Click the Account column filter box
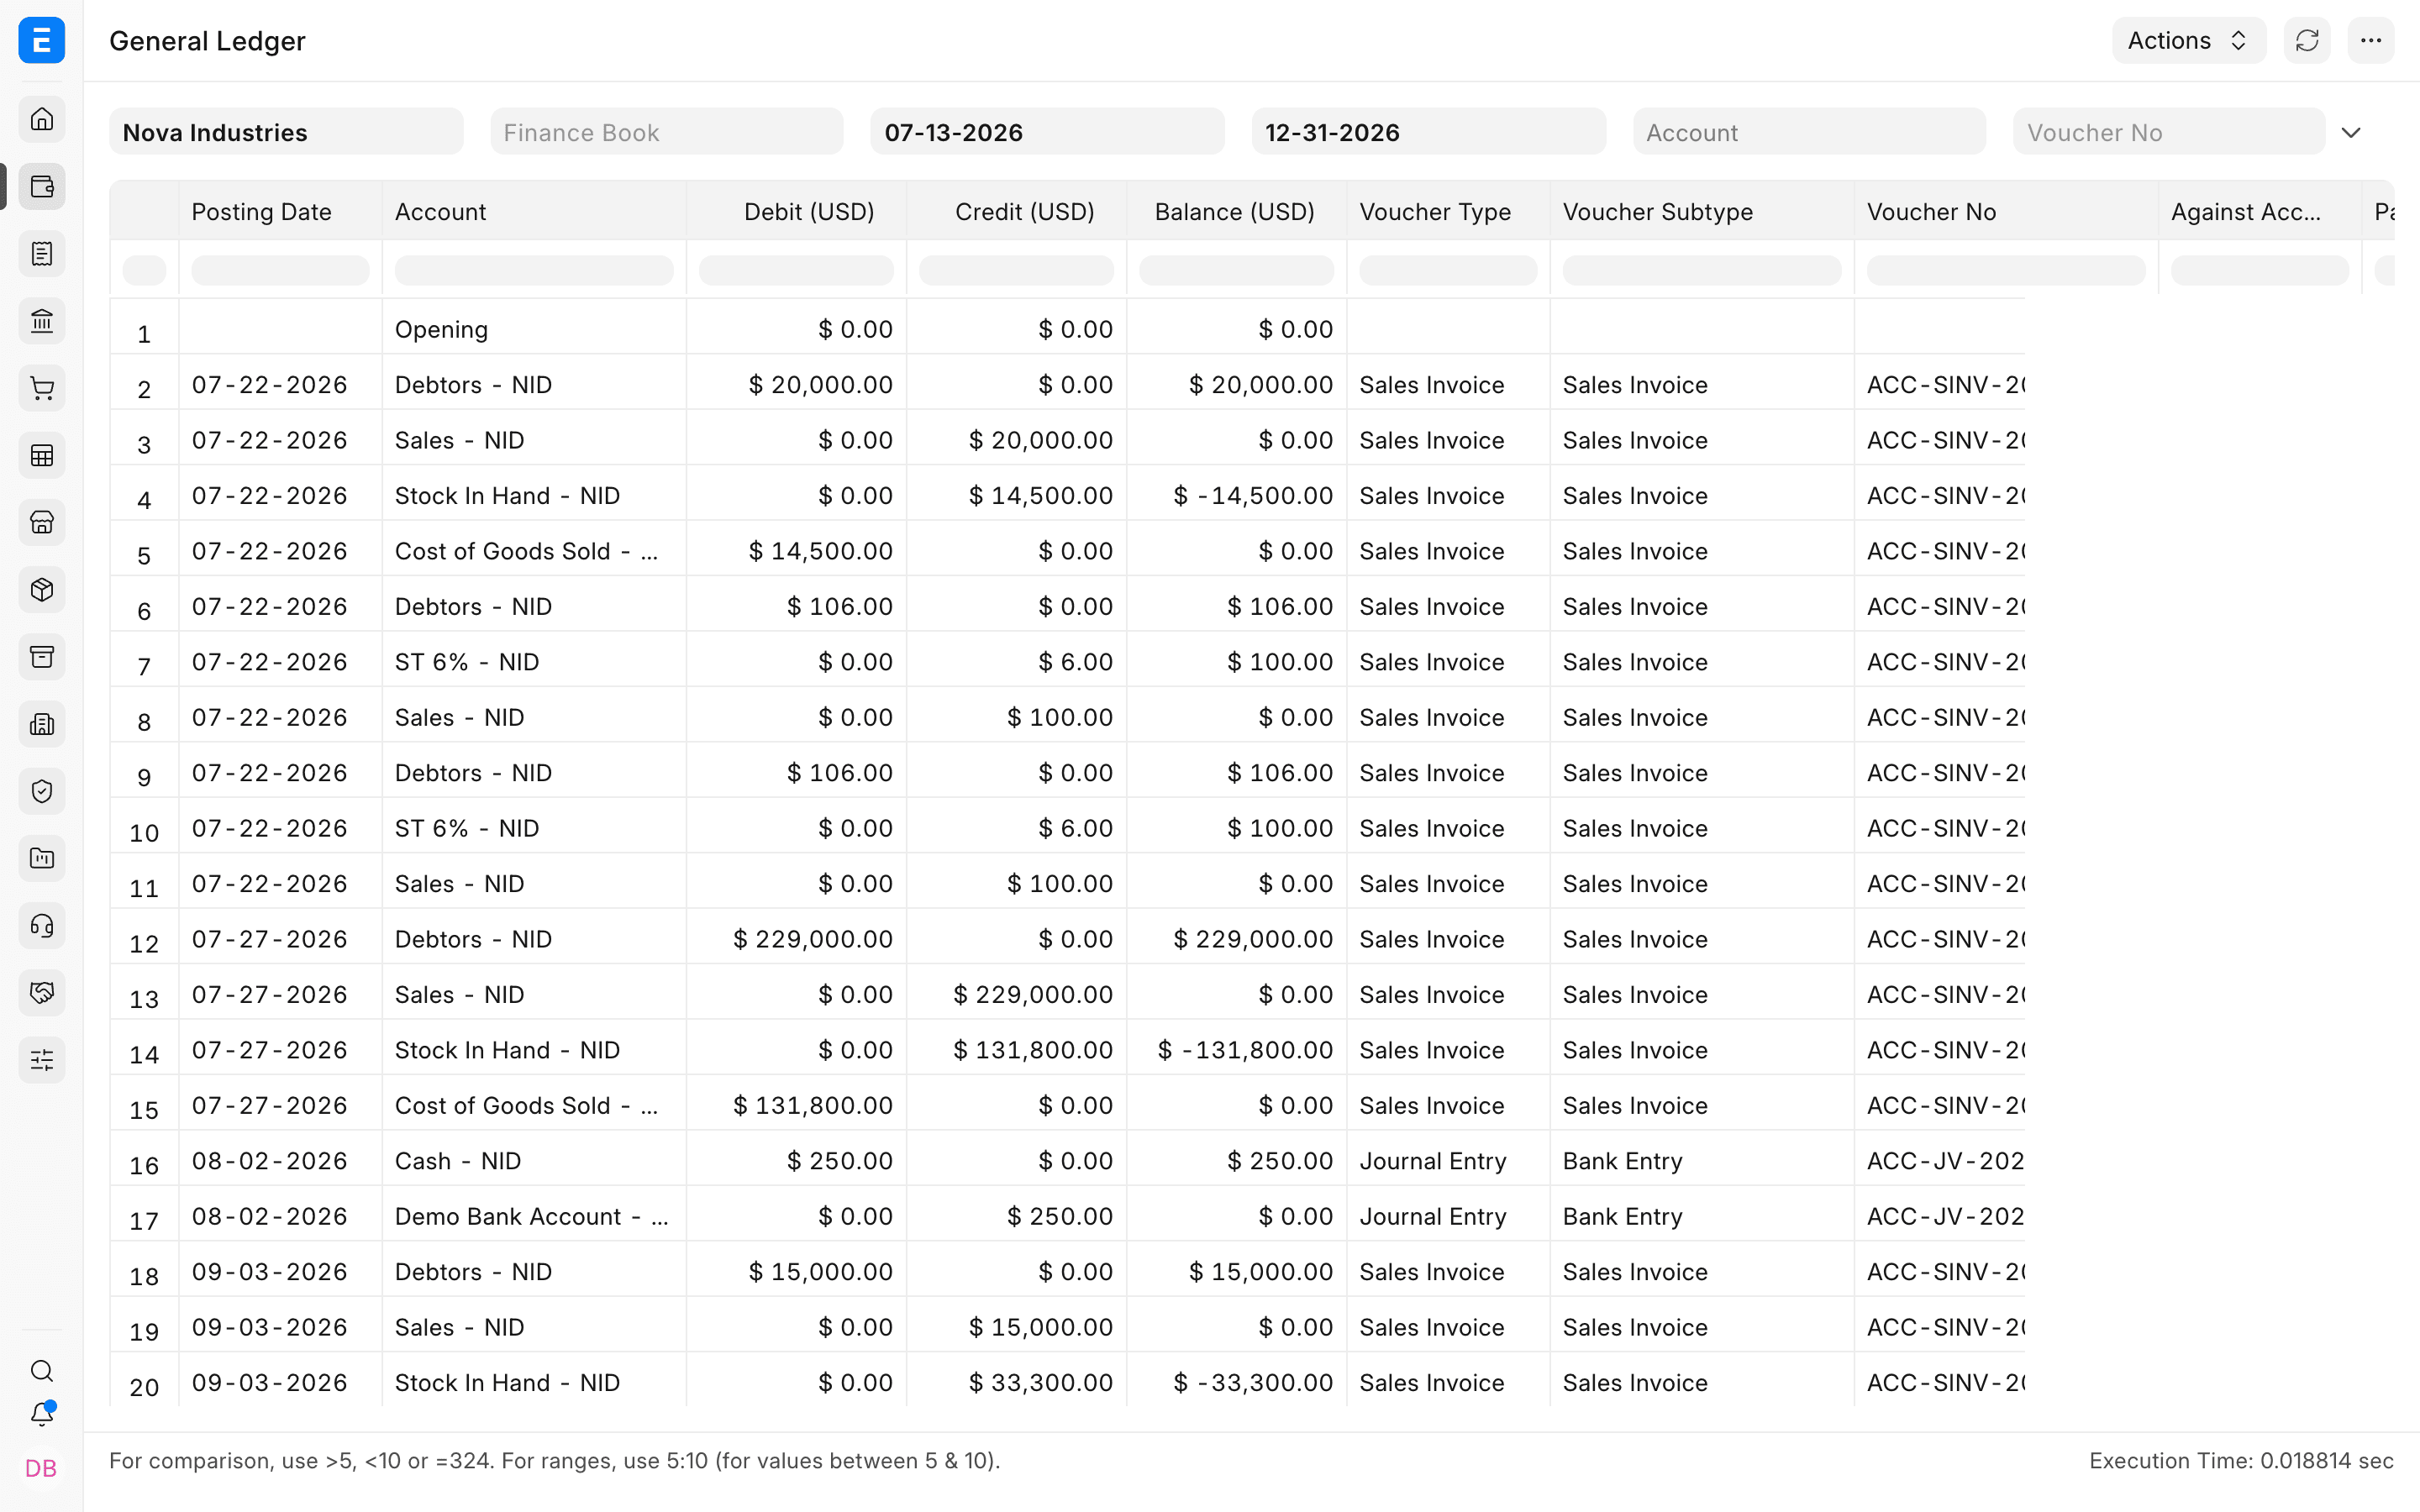Image resolution: width=2420 pixels, height=1512 pixels. [534, 270]
